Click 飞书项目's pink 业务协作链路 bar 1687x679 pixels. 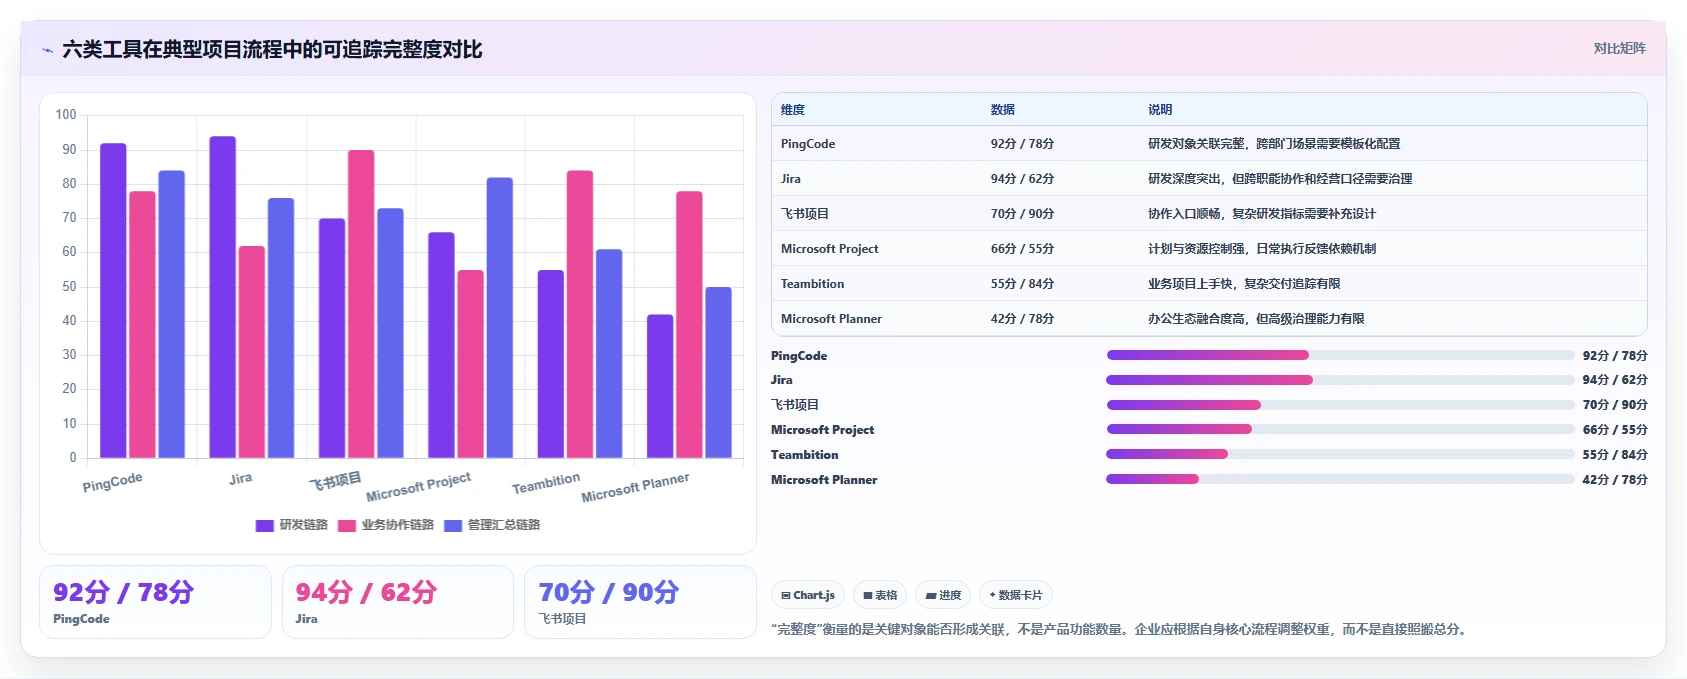pos(361,305)
